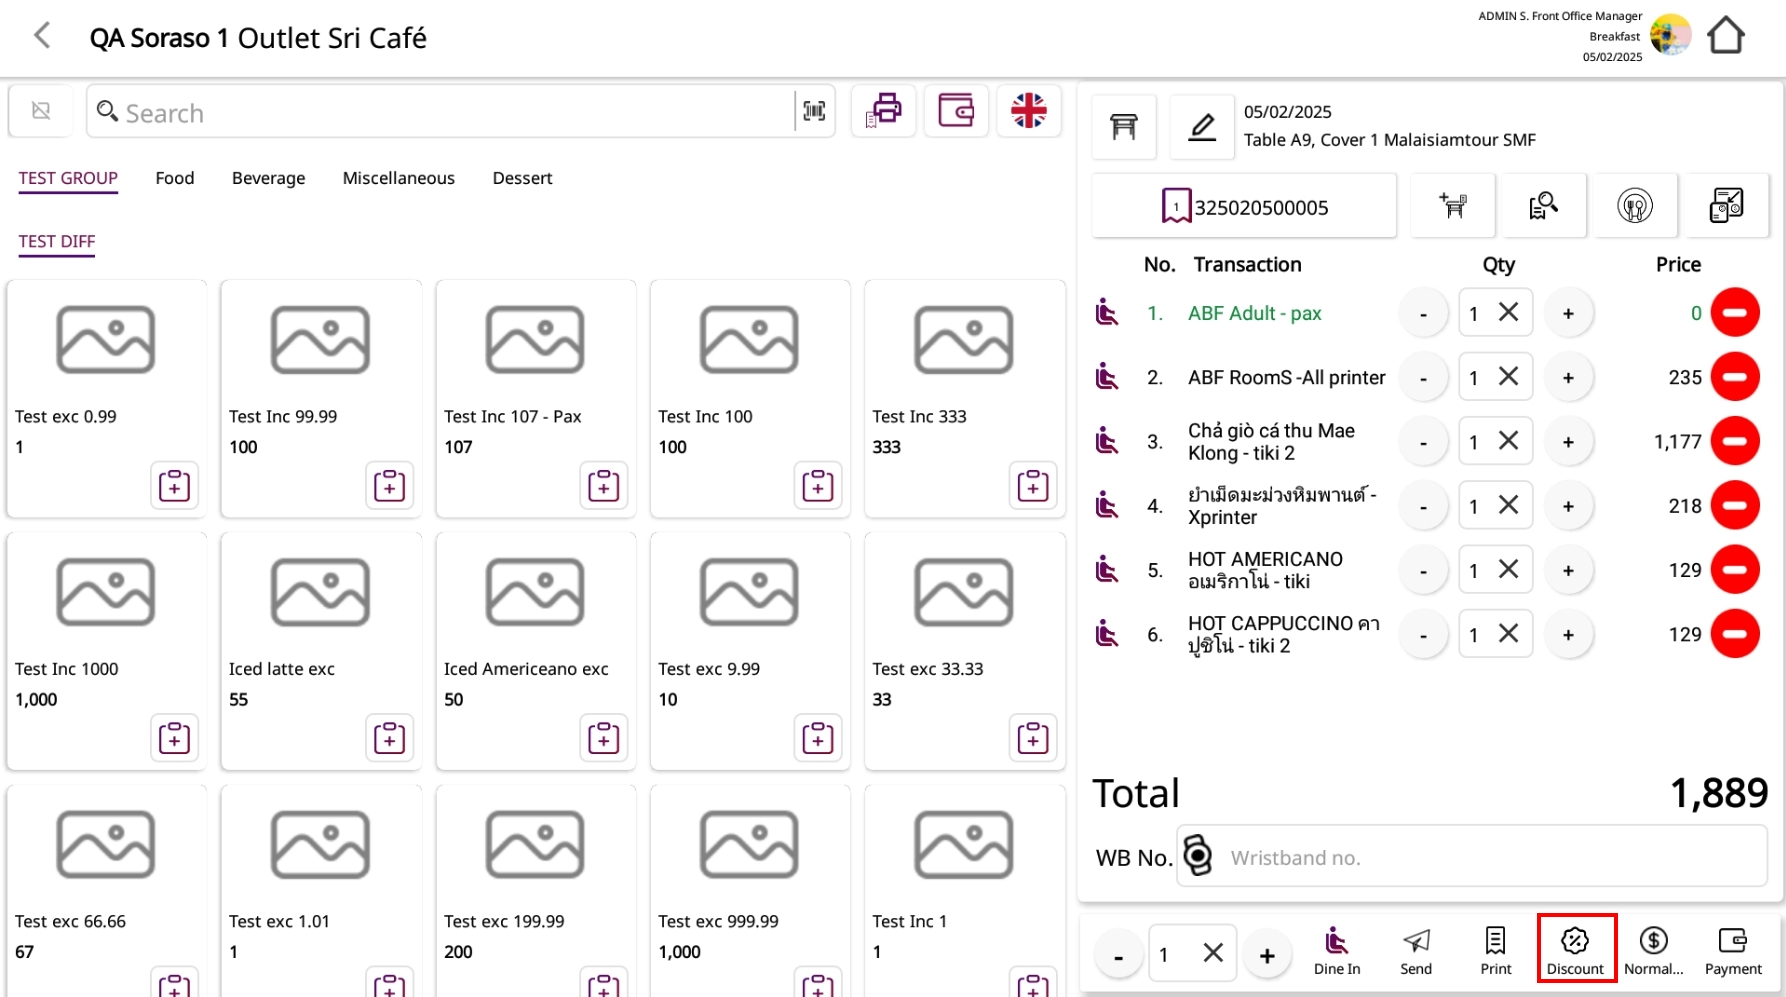Viewport: 1786px width, 997px height.
Task: Click the Discount button
Action: [x=1575, y=950]
